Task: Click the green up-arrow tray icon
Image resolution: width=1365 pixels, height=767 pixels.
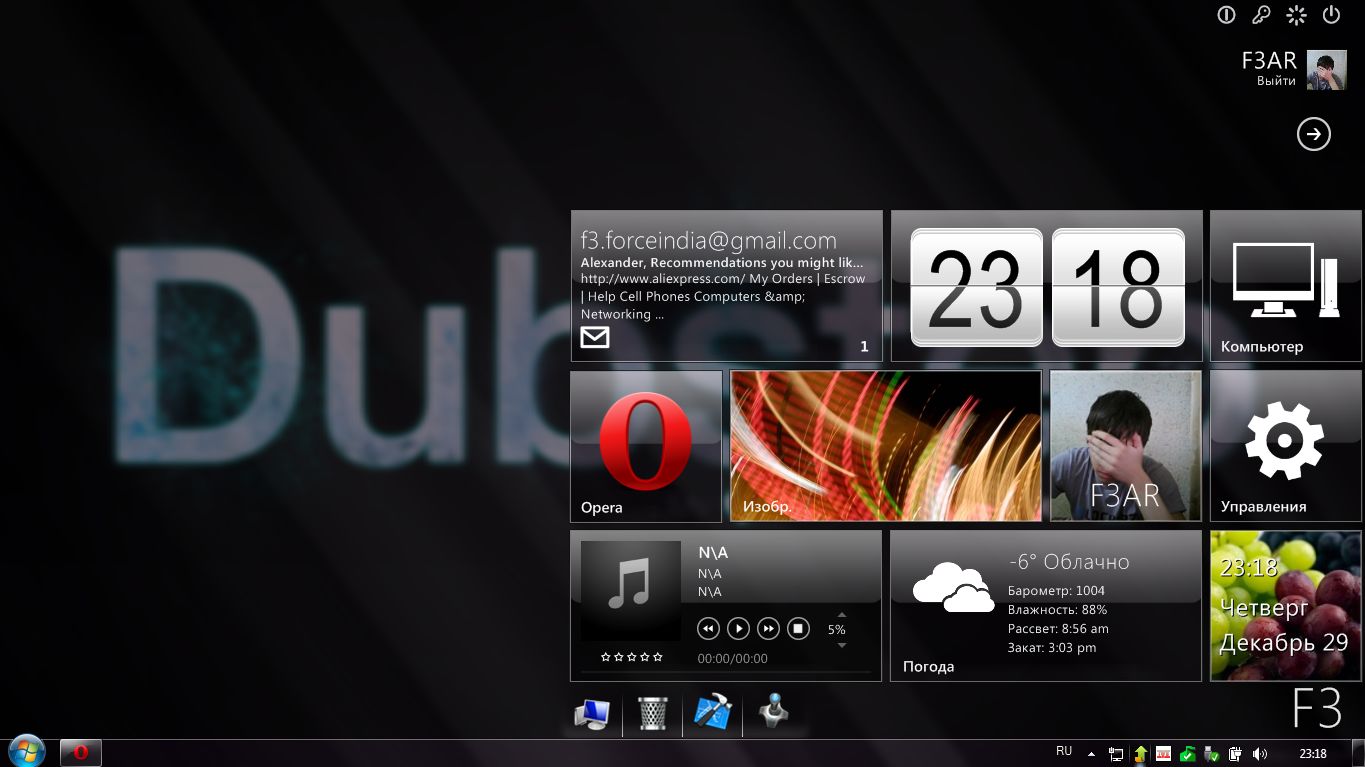Action: (1140, 754)
